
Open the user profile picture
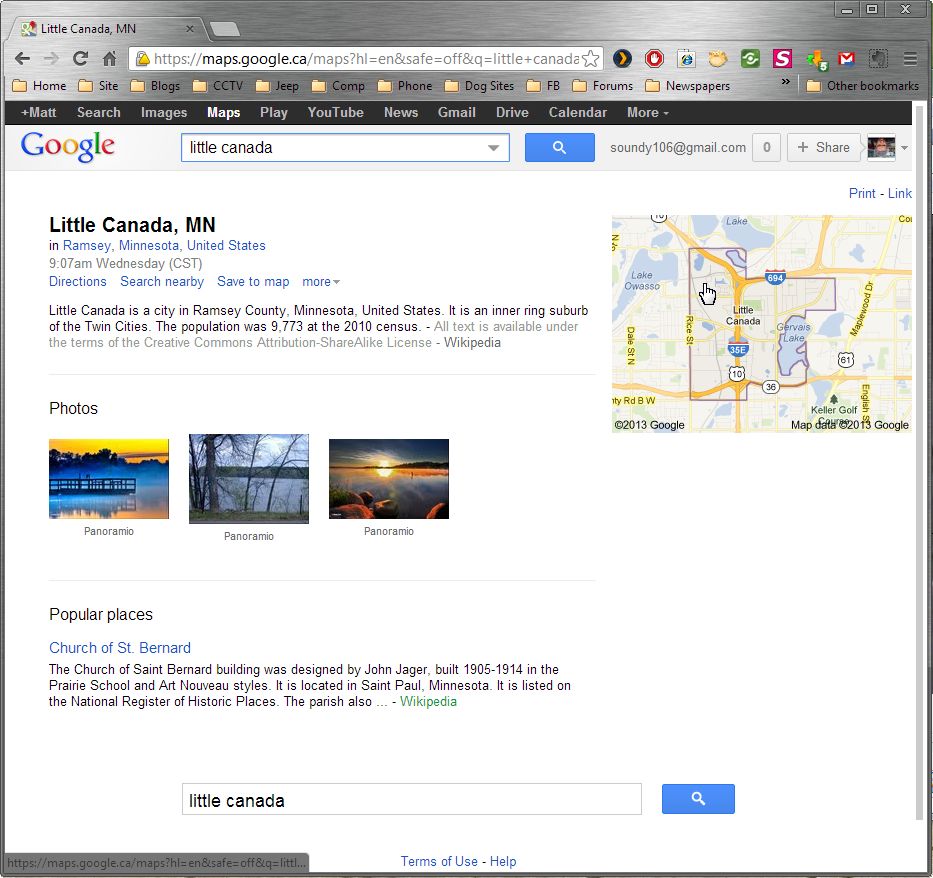pyautogui.click(x=881, y=148)
